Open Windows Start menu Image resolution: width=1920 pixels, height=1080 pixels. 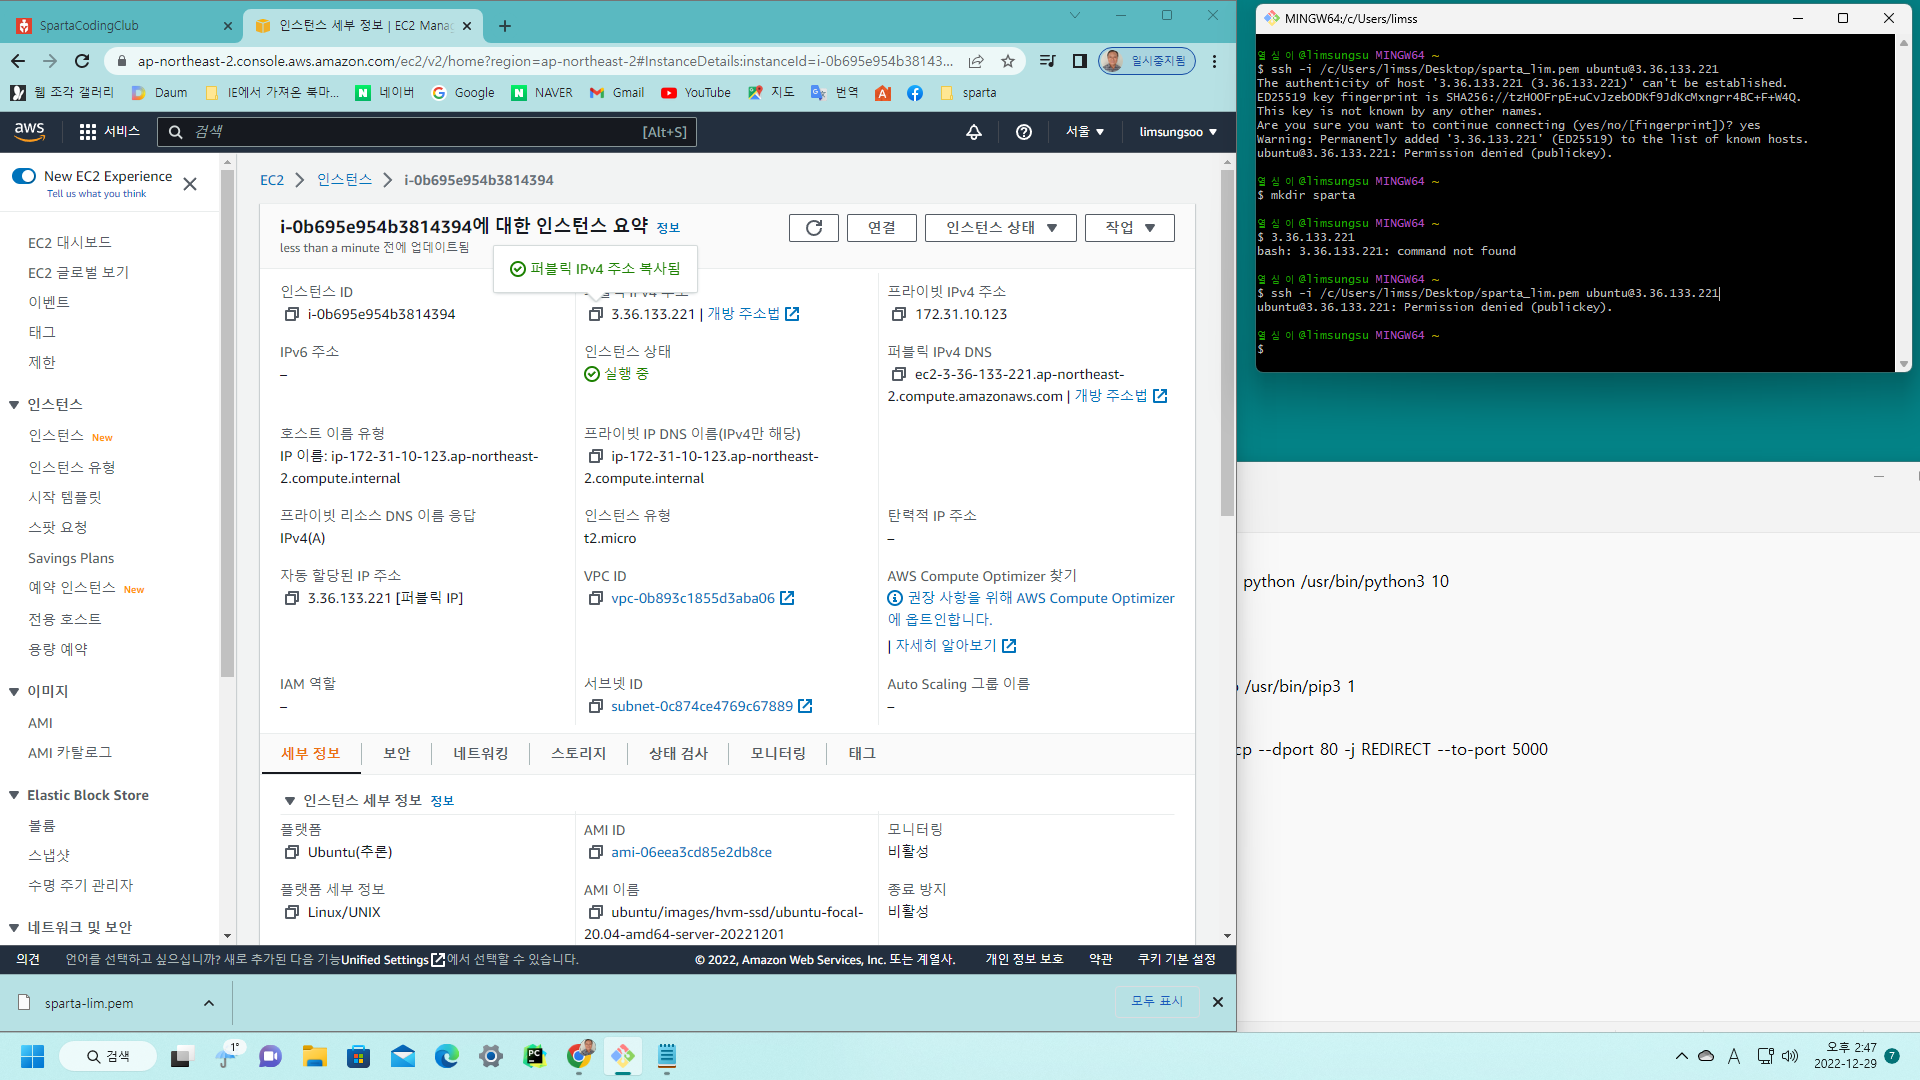tap(32, 1056)
